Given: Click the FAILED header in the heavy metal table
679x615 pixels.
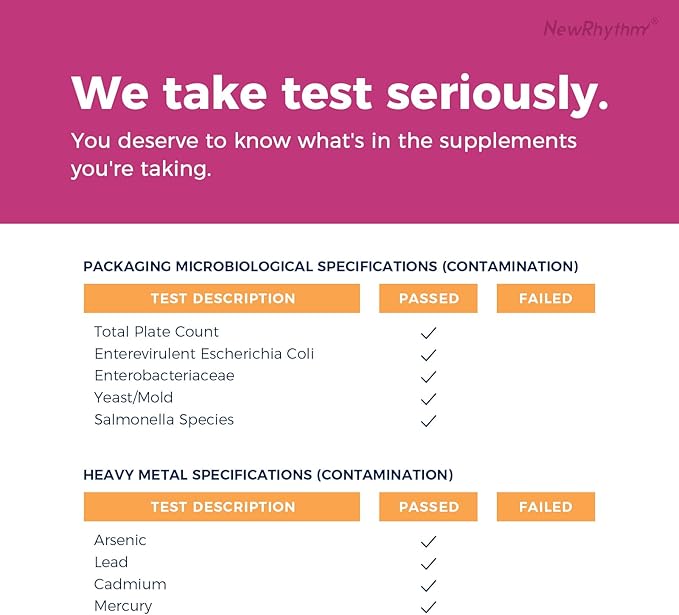Looking at the screenshot, I should point(545,507).
